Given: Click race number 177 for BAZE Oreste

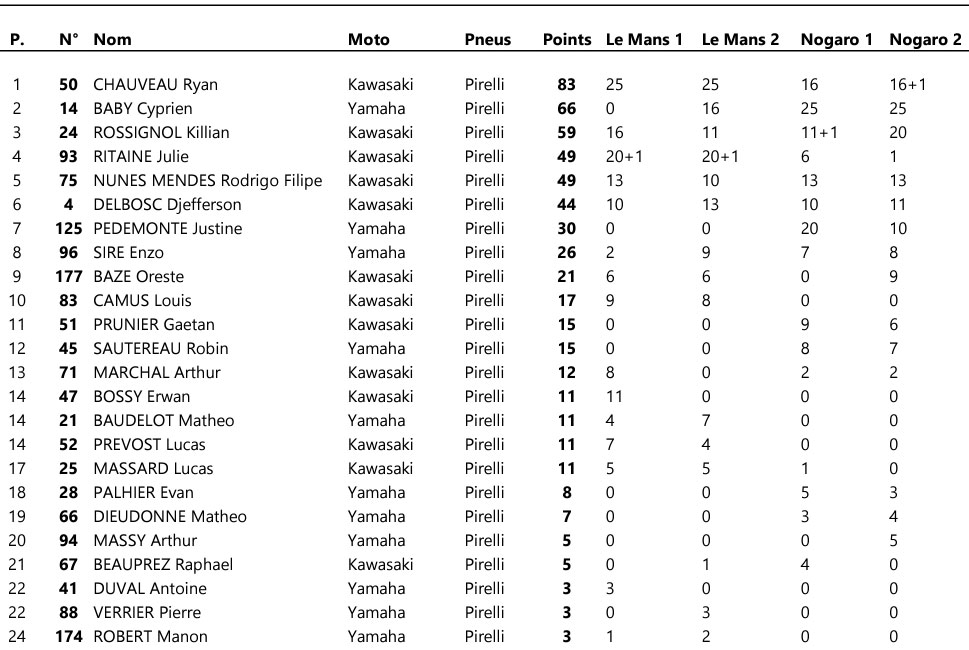Looking at the screenshot, I should (x=68, y=277).
